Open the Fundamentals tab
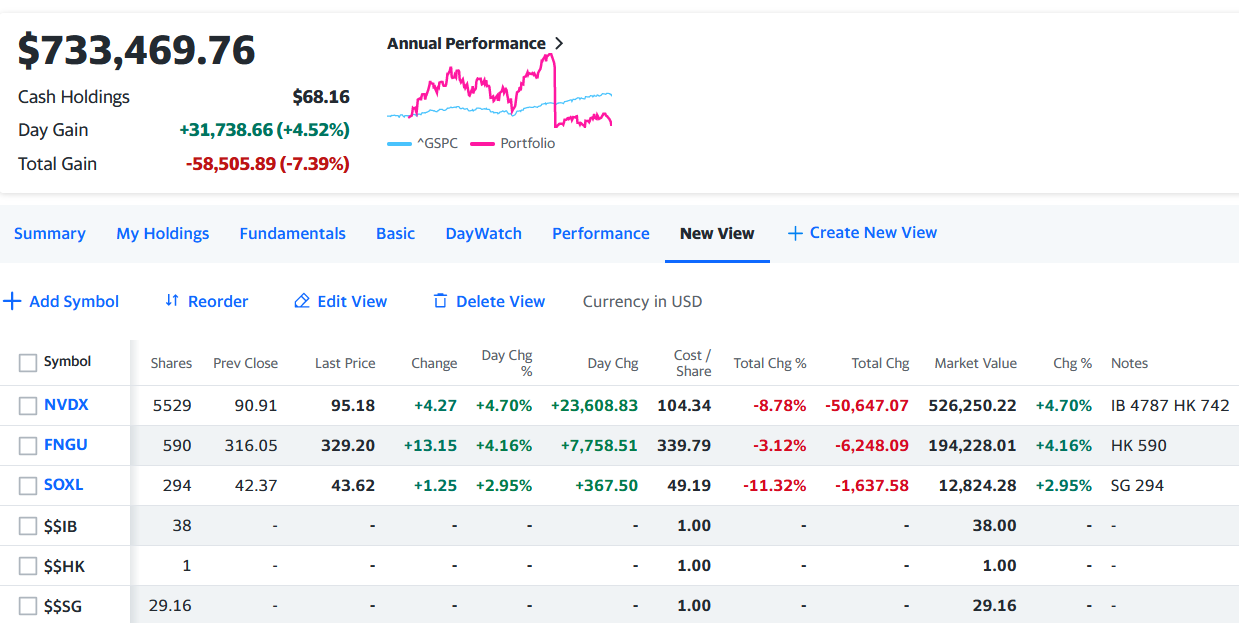 [x=292, y=233]
